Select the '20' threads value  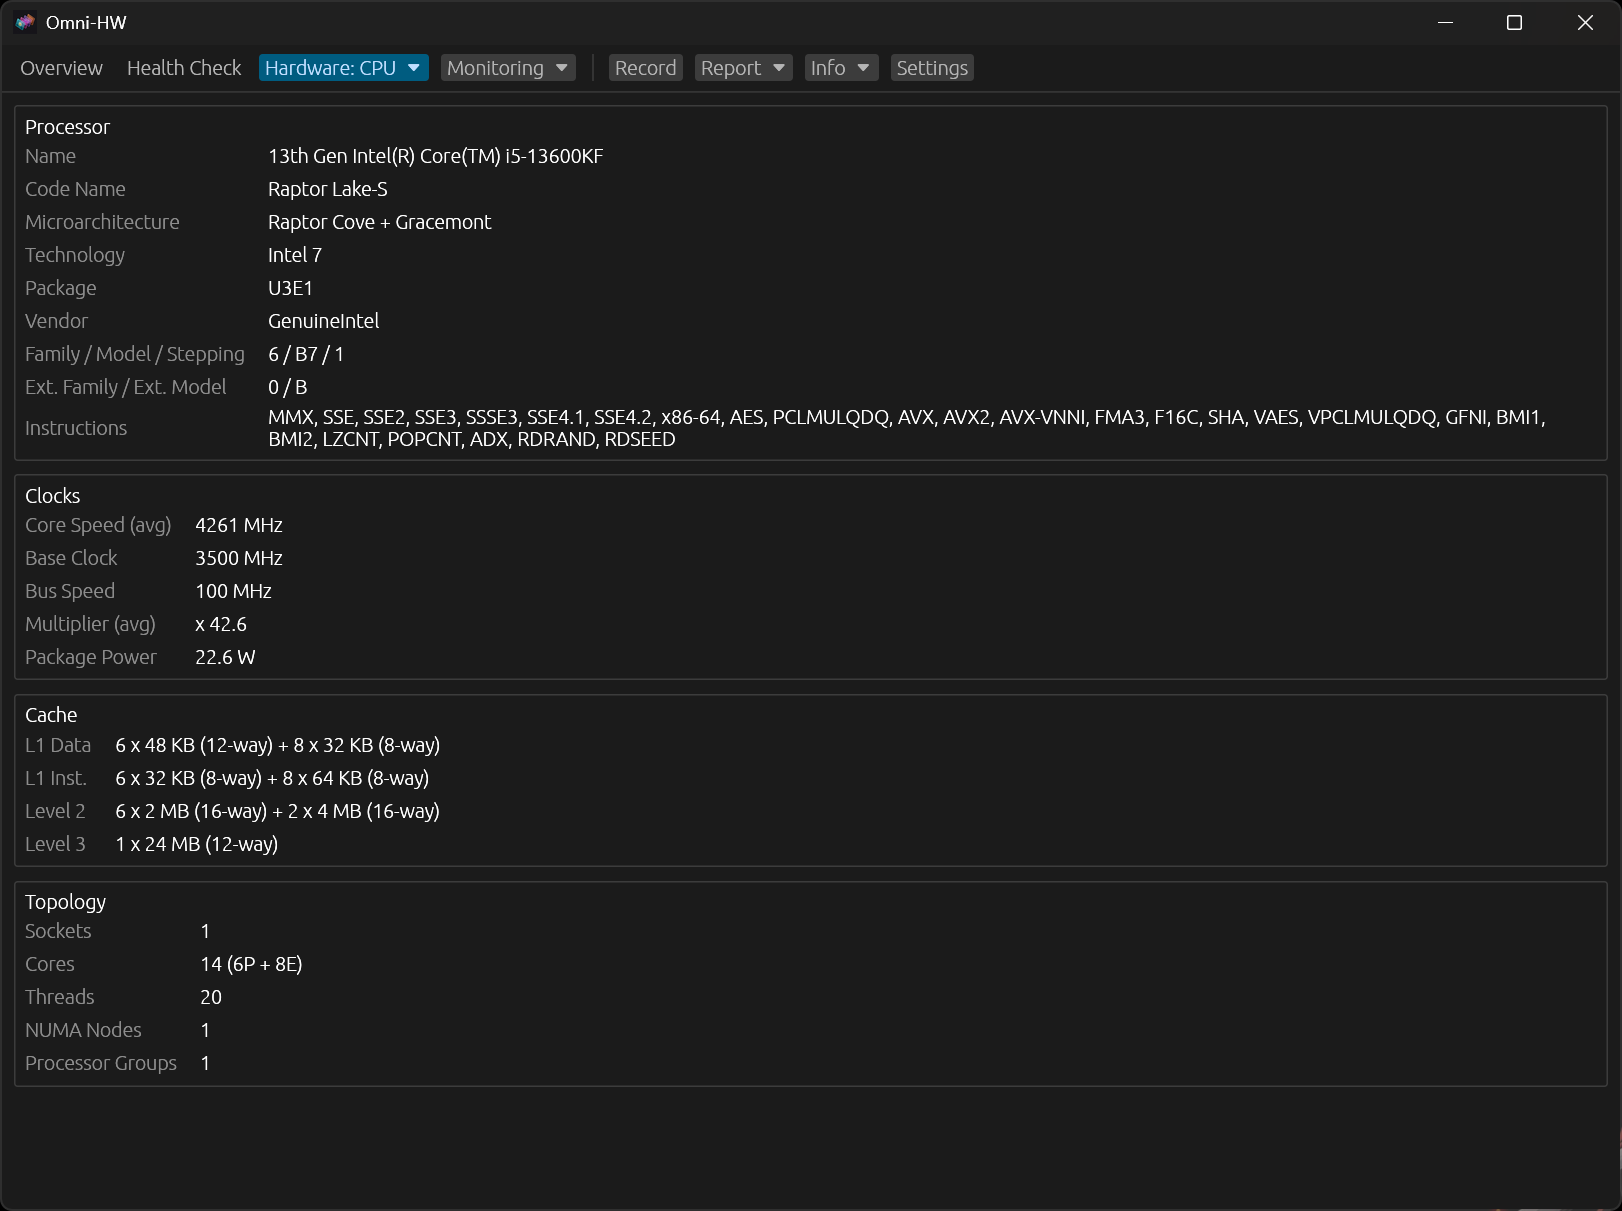tap(211, 997)
